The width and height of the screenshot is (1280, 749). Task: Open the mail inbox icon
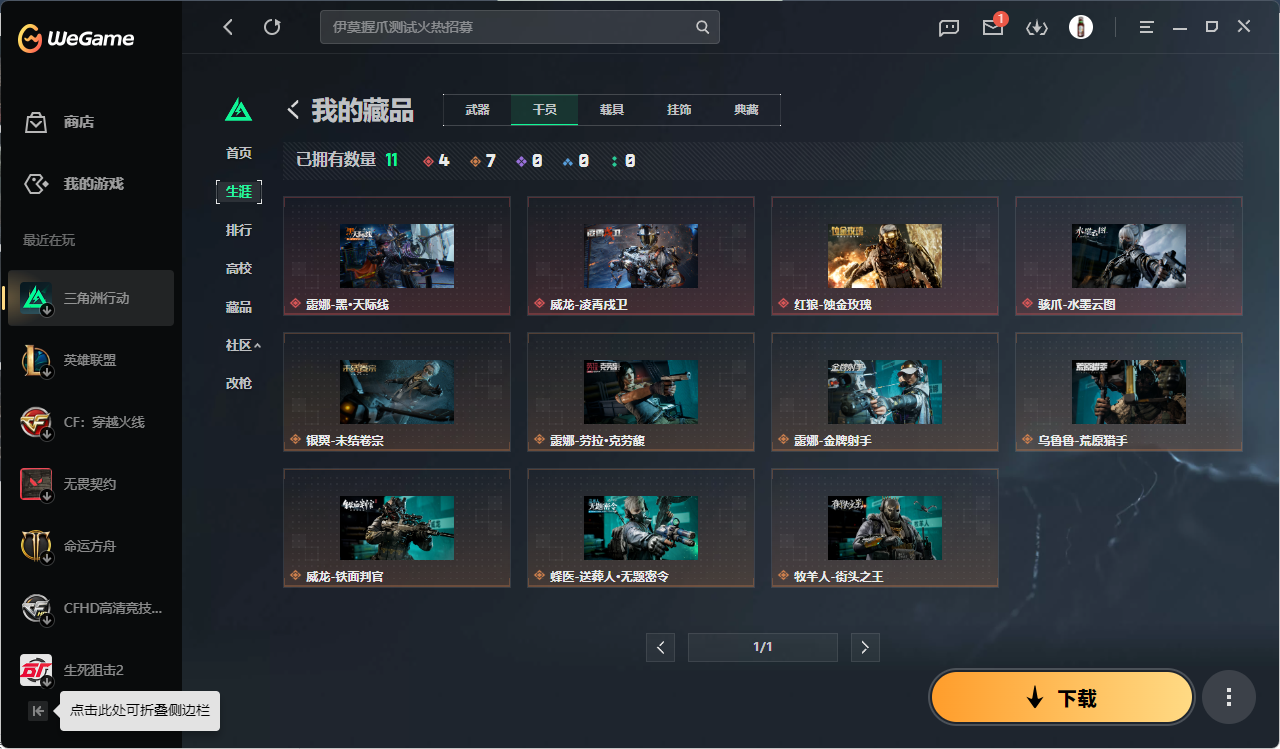[993, 28]
